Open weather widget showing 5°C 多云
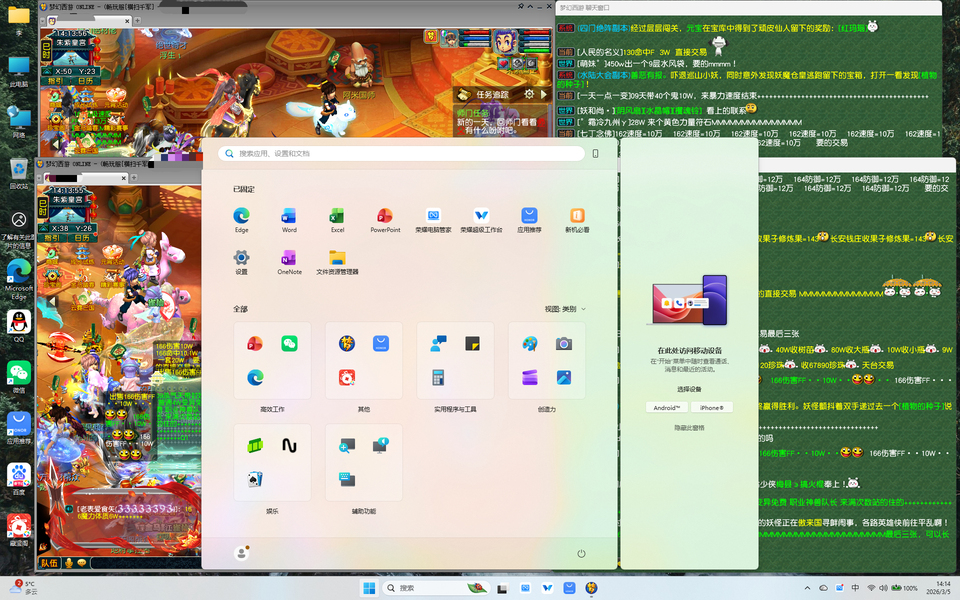960x600 pixels. [23, 588]
